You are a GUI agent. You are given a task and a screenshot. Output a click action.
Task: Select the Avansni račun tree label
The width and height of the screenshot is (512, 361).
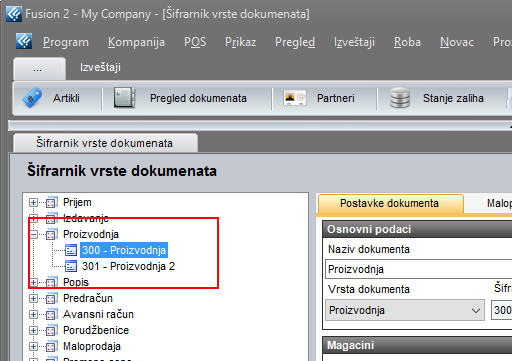tap(98, 314)
